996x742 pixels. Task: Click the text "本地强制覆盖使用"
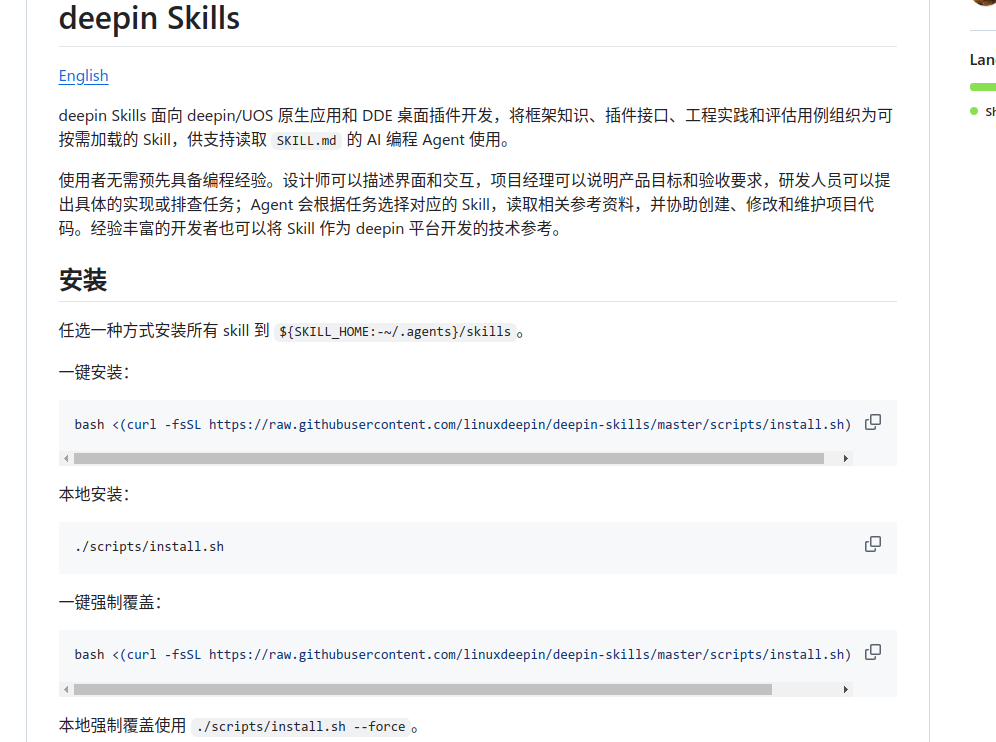pyautogui.click(x=122, y=726)
